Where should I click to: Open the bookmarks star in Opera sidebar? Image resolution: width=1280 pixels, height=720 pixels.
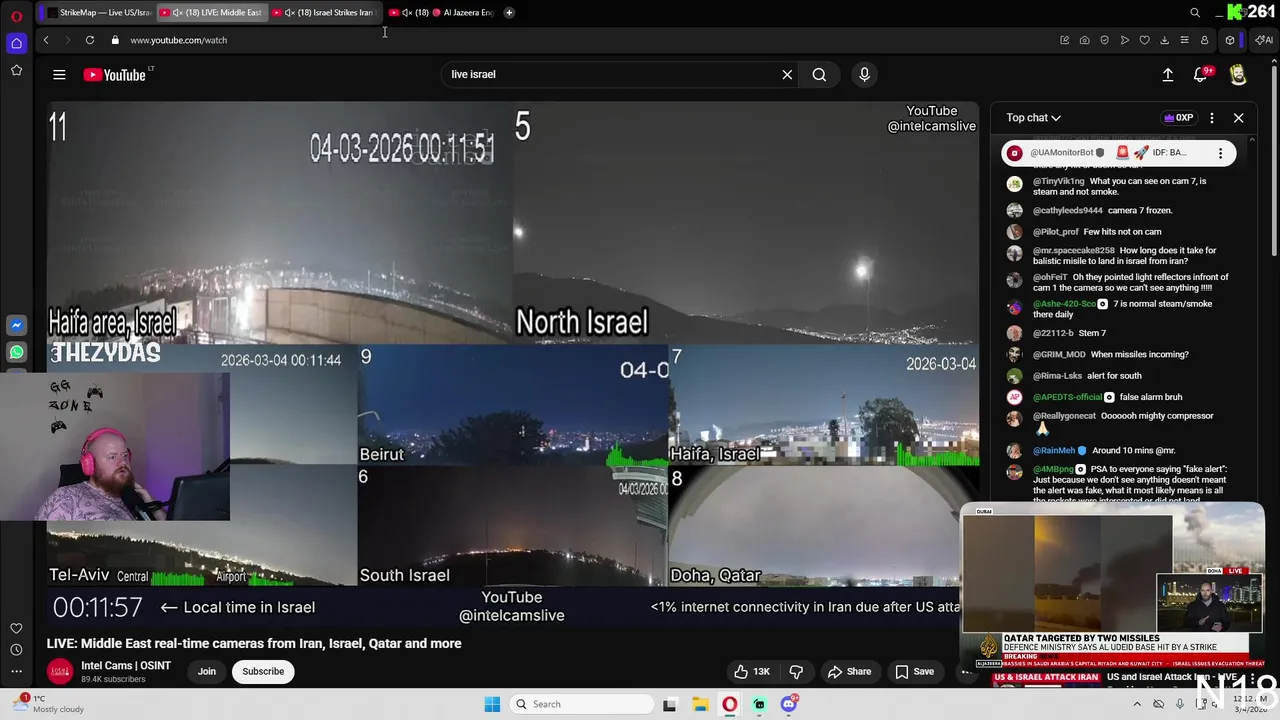pyautogui.click(x=16, y=70)
